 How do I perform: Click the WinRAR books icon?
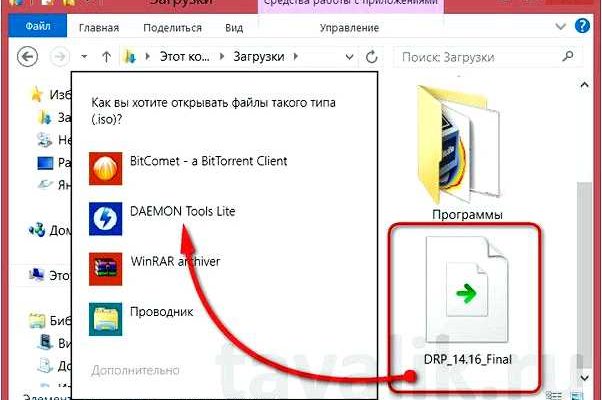106,269
